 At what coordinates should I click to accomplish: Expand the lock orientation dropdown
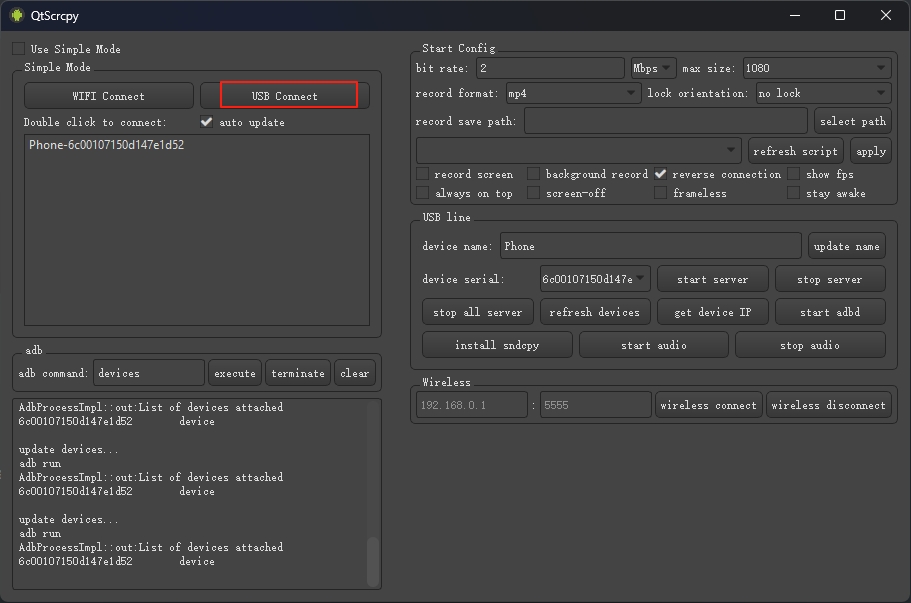coord(822,93)
